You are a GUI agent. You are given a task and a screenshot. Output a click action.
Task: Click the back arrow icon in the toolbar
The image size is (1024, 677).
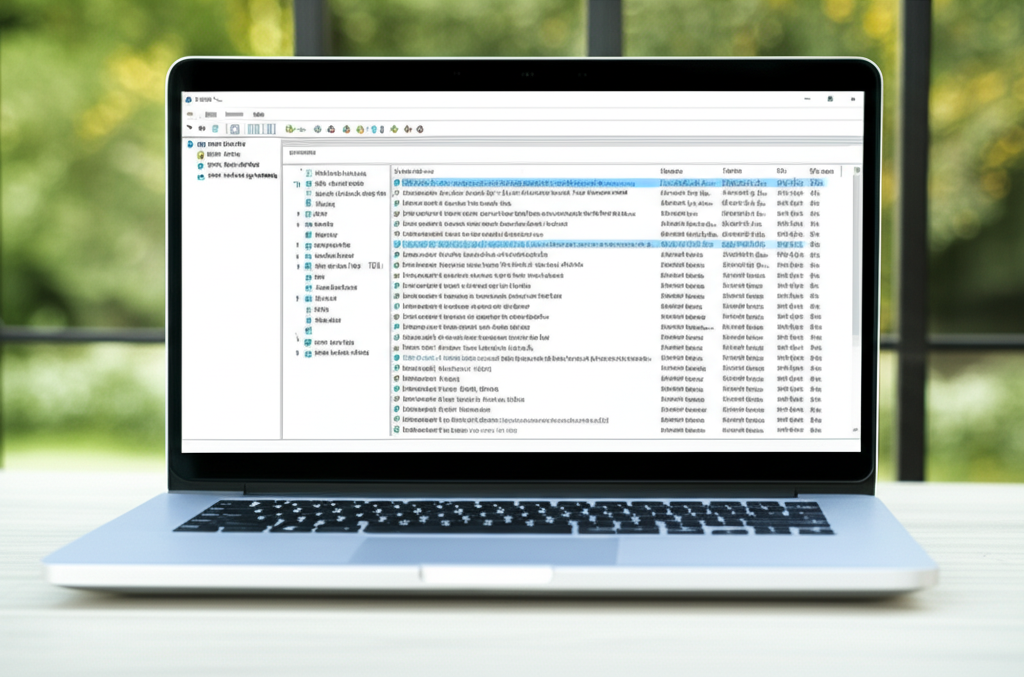click(189, 129)
